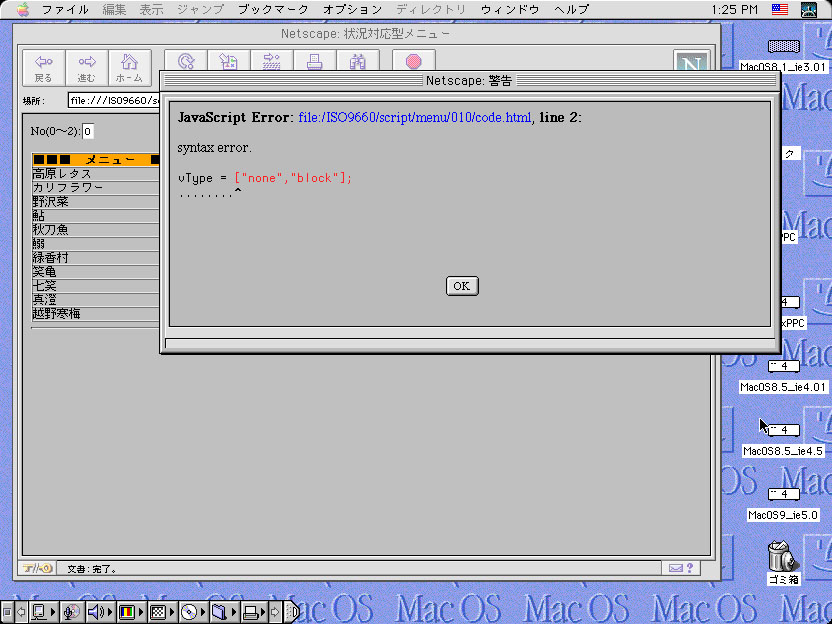832x624 pixels.
Task: Click the security key icon in status bar
Action: click(x=37, y=568)
